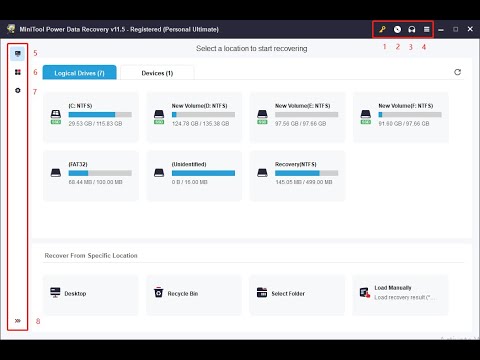Recover from Recycle Bin
Viewport: 480px width, 360px height.
(x=194, y=295)
